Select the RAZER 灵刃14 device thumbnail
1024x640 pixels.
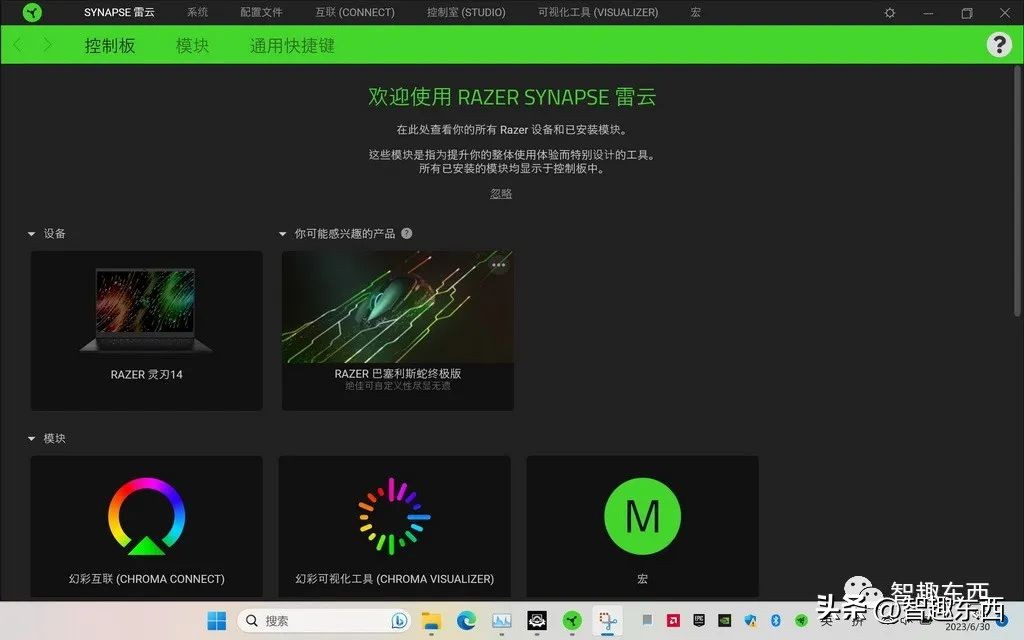[146, 310]
